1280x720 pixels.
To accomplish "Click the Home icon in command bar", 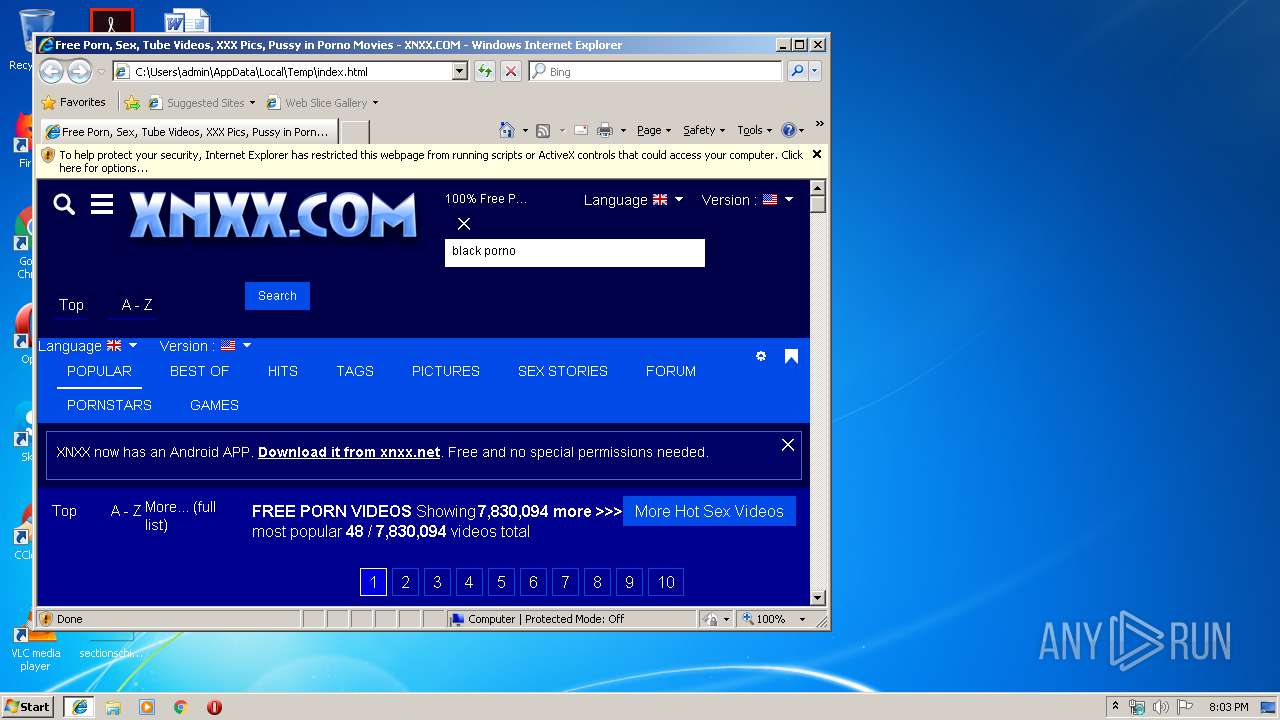I will tap(507, 130).
